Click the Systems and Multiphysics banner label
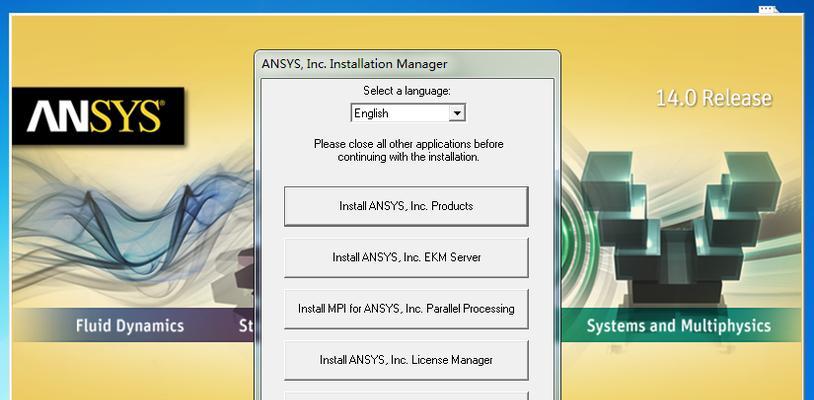Screen dimensions: 814x400 (x=679, y=326)
